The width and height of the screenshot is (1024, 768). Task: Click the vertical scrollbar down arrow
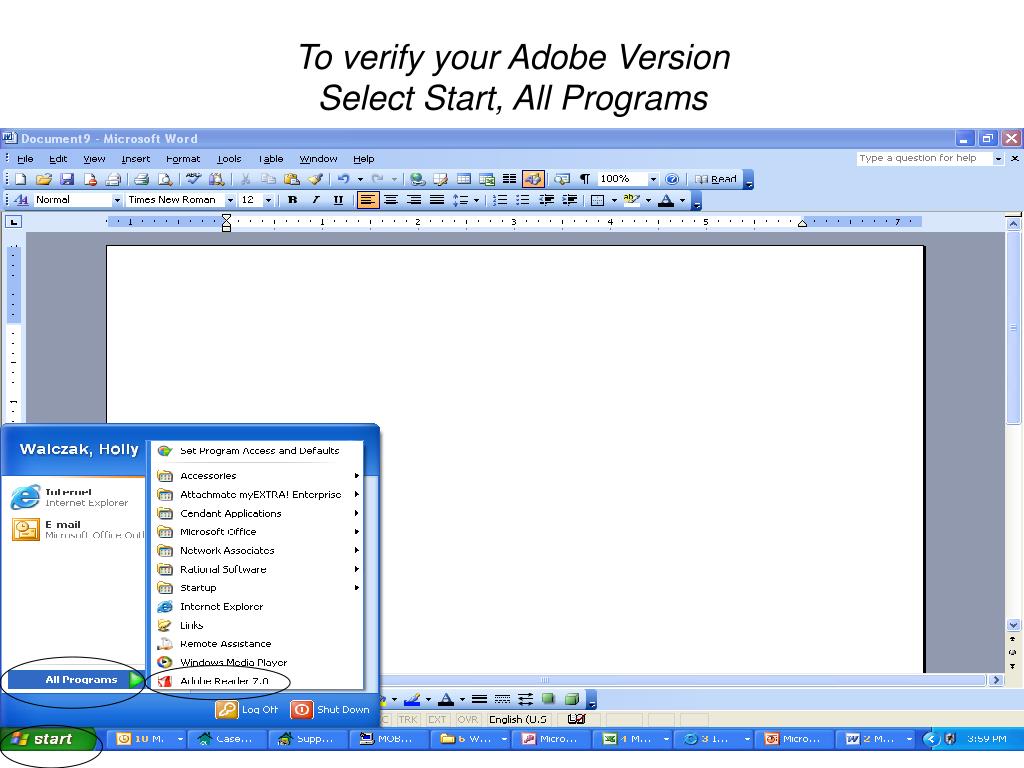tap(1013, 625)
